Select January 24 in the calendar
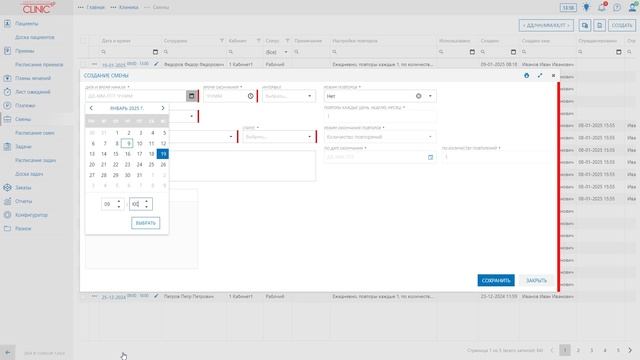The height and width of the screenshot is (360, 640). point(140,164)
